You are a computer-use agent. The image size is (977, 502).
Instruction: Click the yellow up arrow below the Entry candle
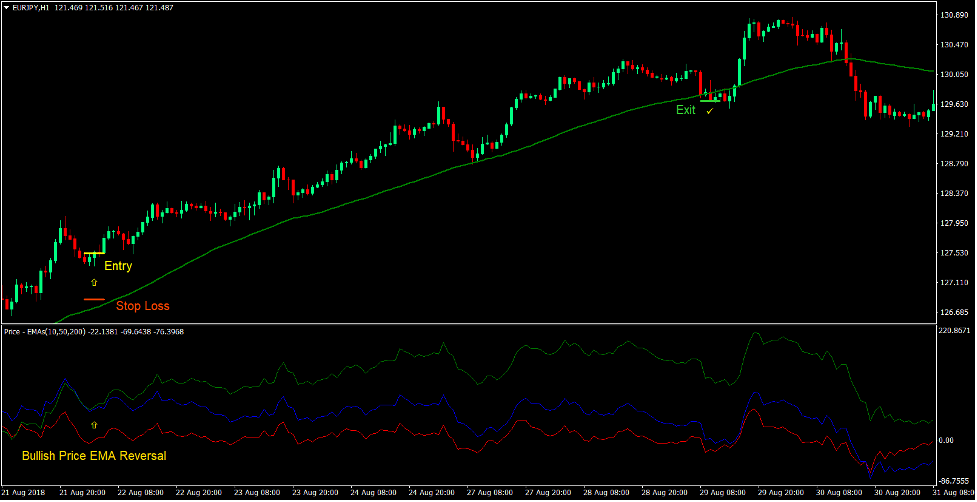(x=94, y=283)
